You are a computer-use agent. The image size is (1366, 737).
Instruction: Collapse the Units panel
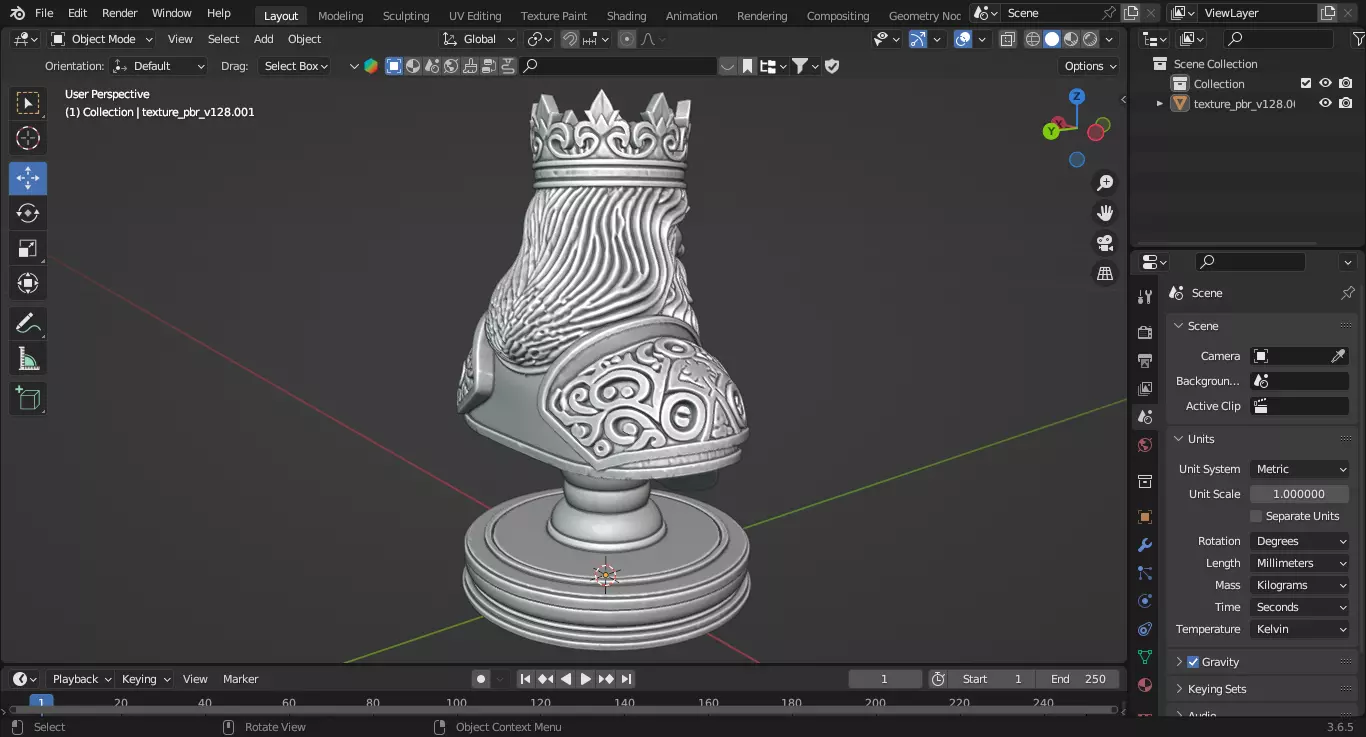pyautogui.click(x=1180, y=439)
